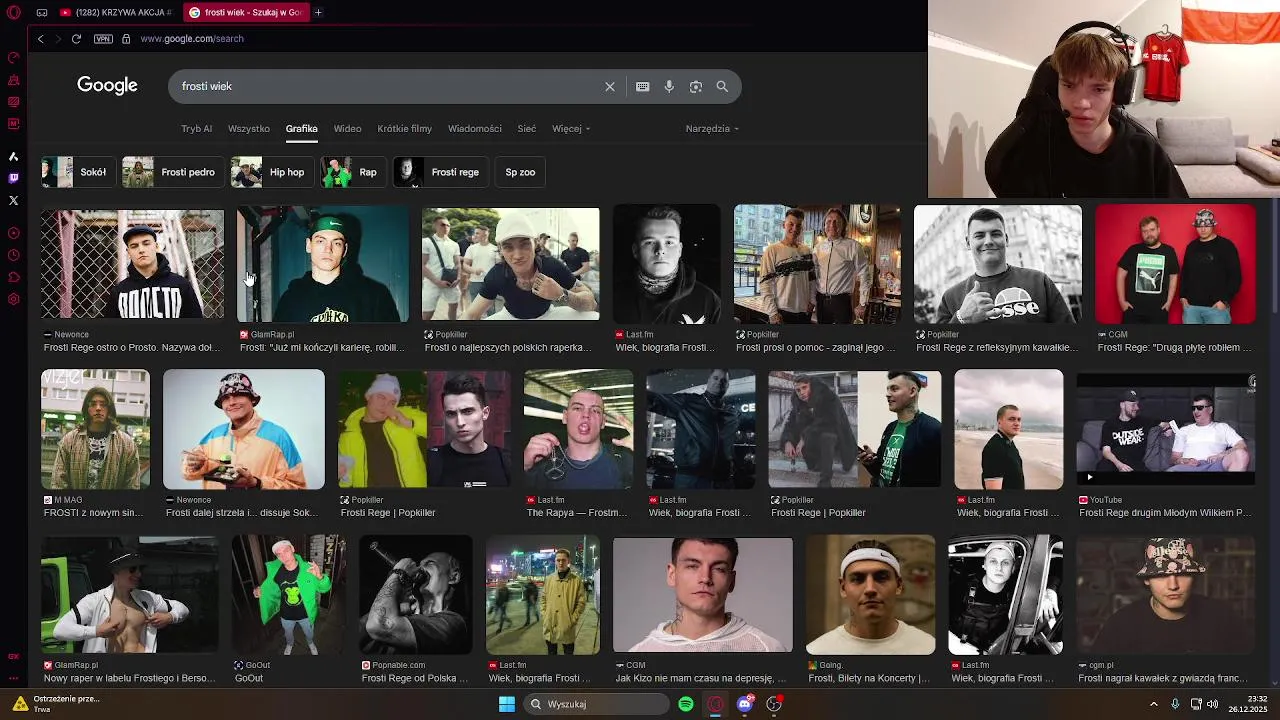Open the Aria AI sidebar icon

[x=13, y=156]
